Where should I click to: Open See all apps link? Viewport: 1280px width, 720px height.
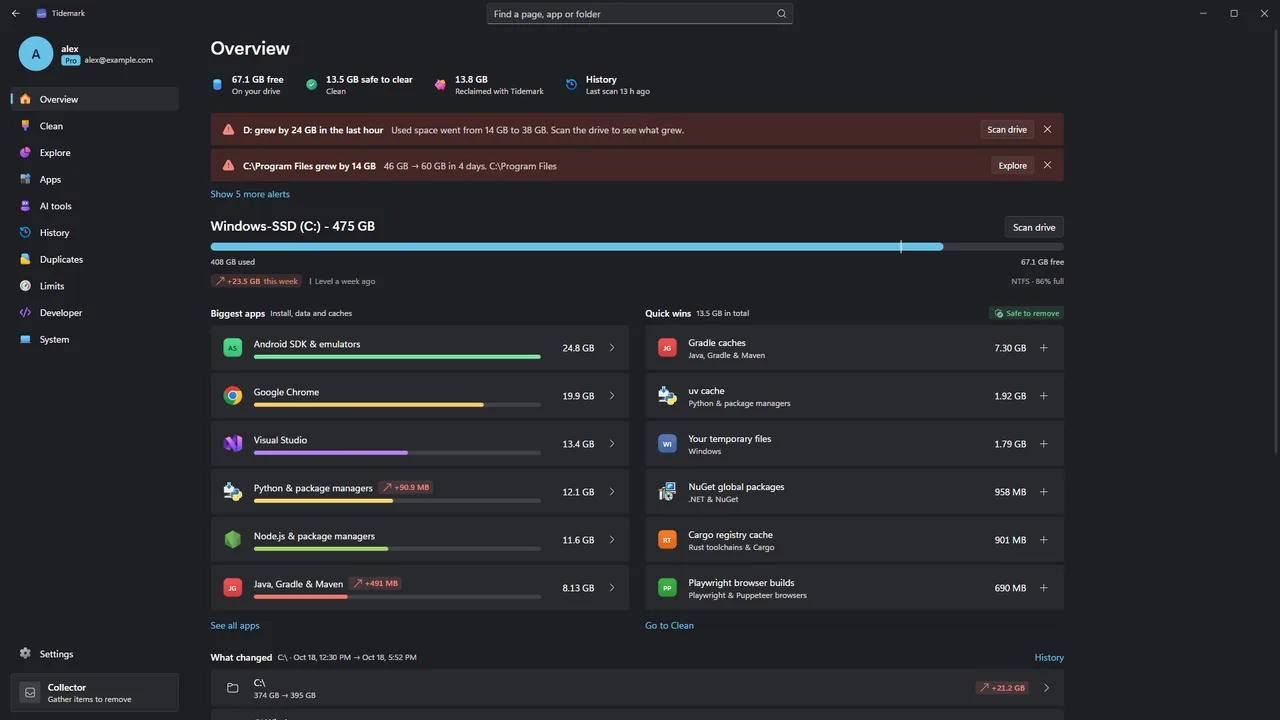235,626
